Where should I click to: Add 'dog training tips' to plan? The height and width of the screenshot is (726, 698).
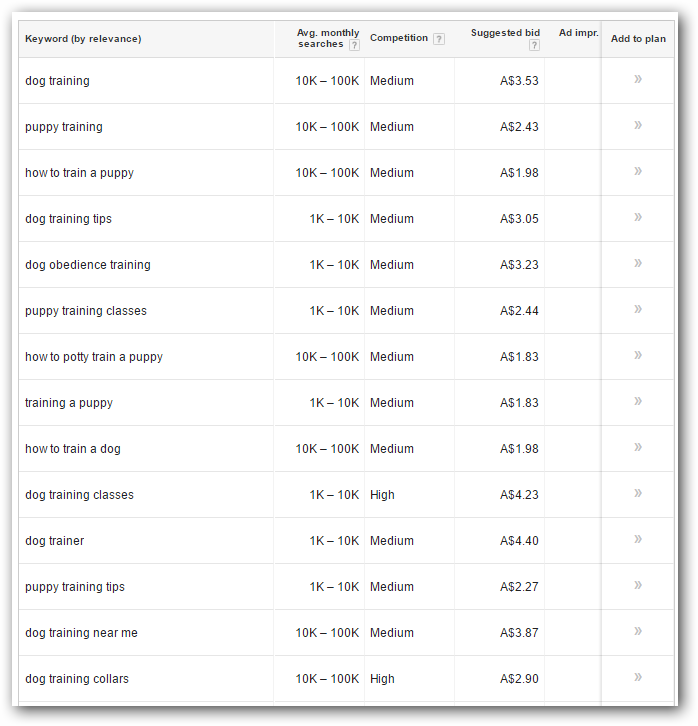click(637, 217)
